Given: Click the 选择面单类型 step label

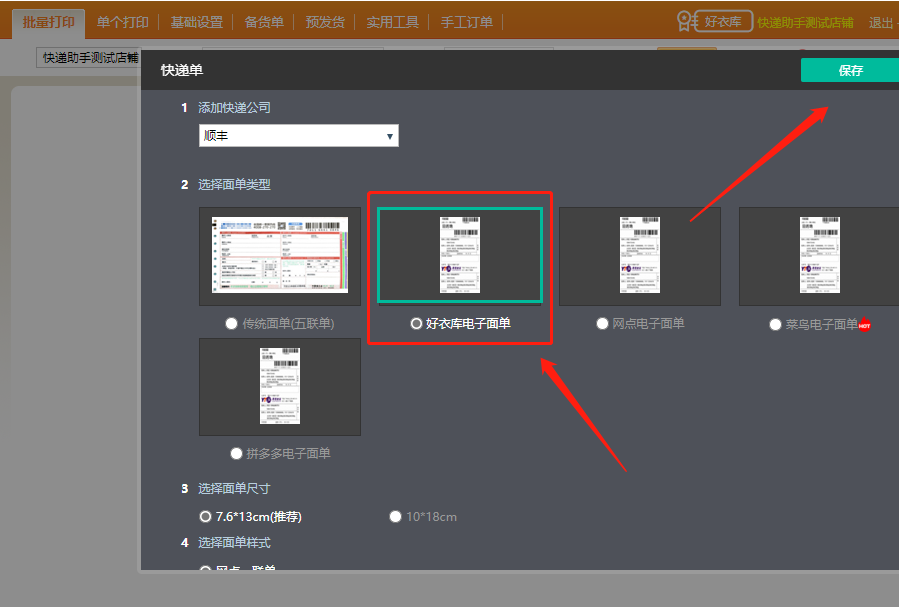Looking at the screenshot, I should 234,185.
